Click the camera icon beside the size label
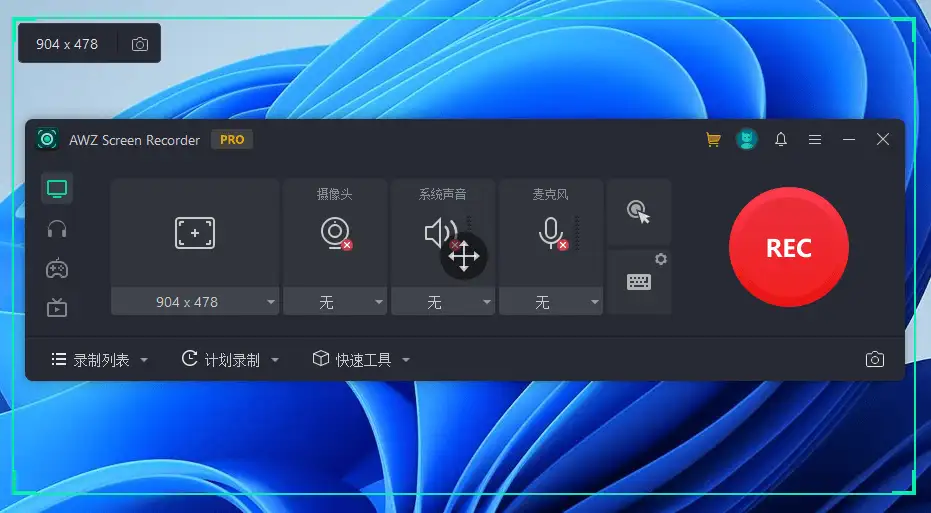The image size is (931, 513). pyautogui.click(x=140, y=44)
